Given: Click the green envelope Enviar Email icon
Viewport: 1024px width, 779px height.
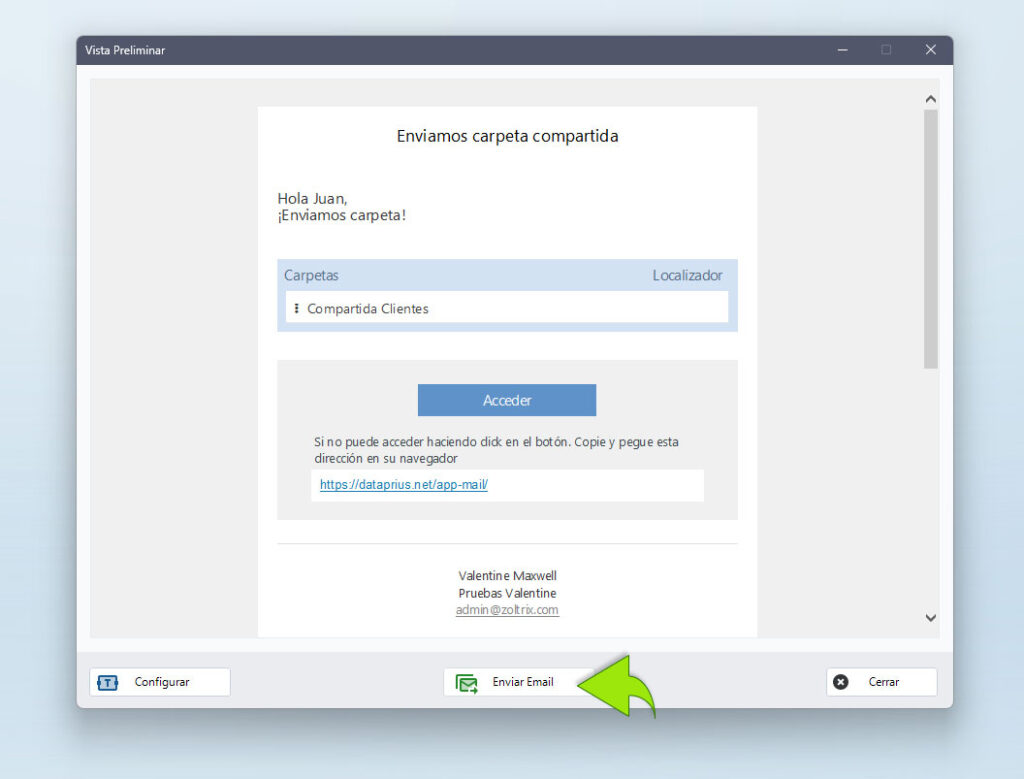Looking at the screenshot, I should point(467,682).
